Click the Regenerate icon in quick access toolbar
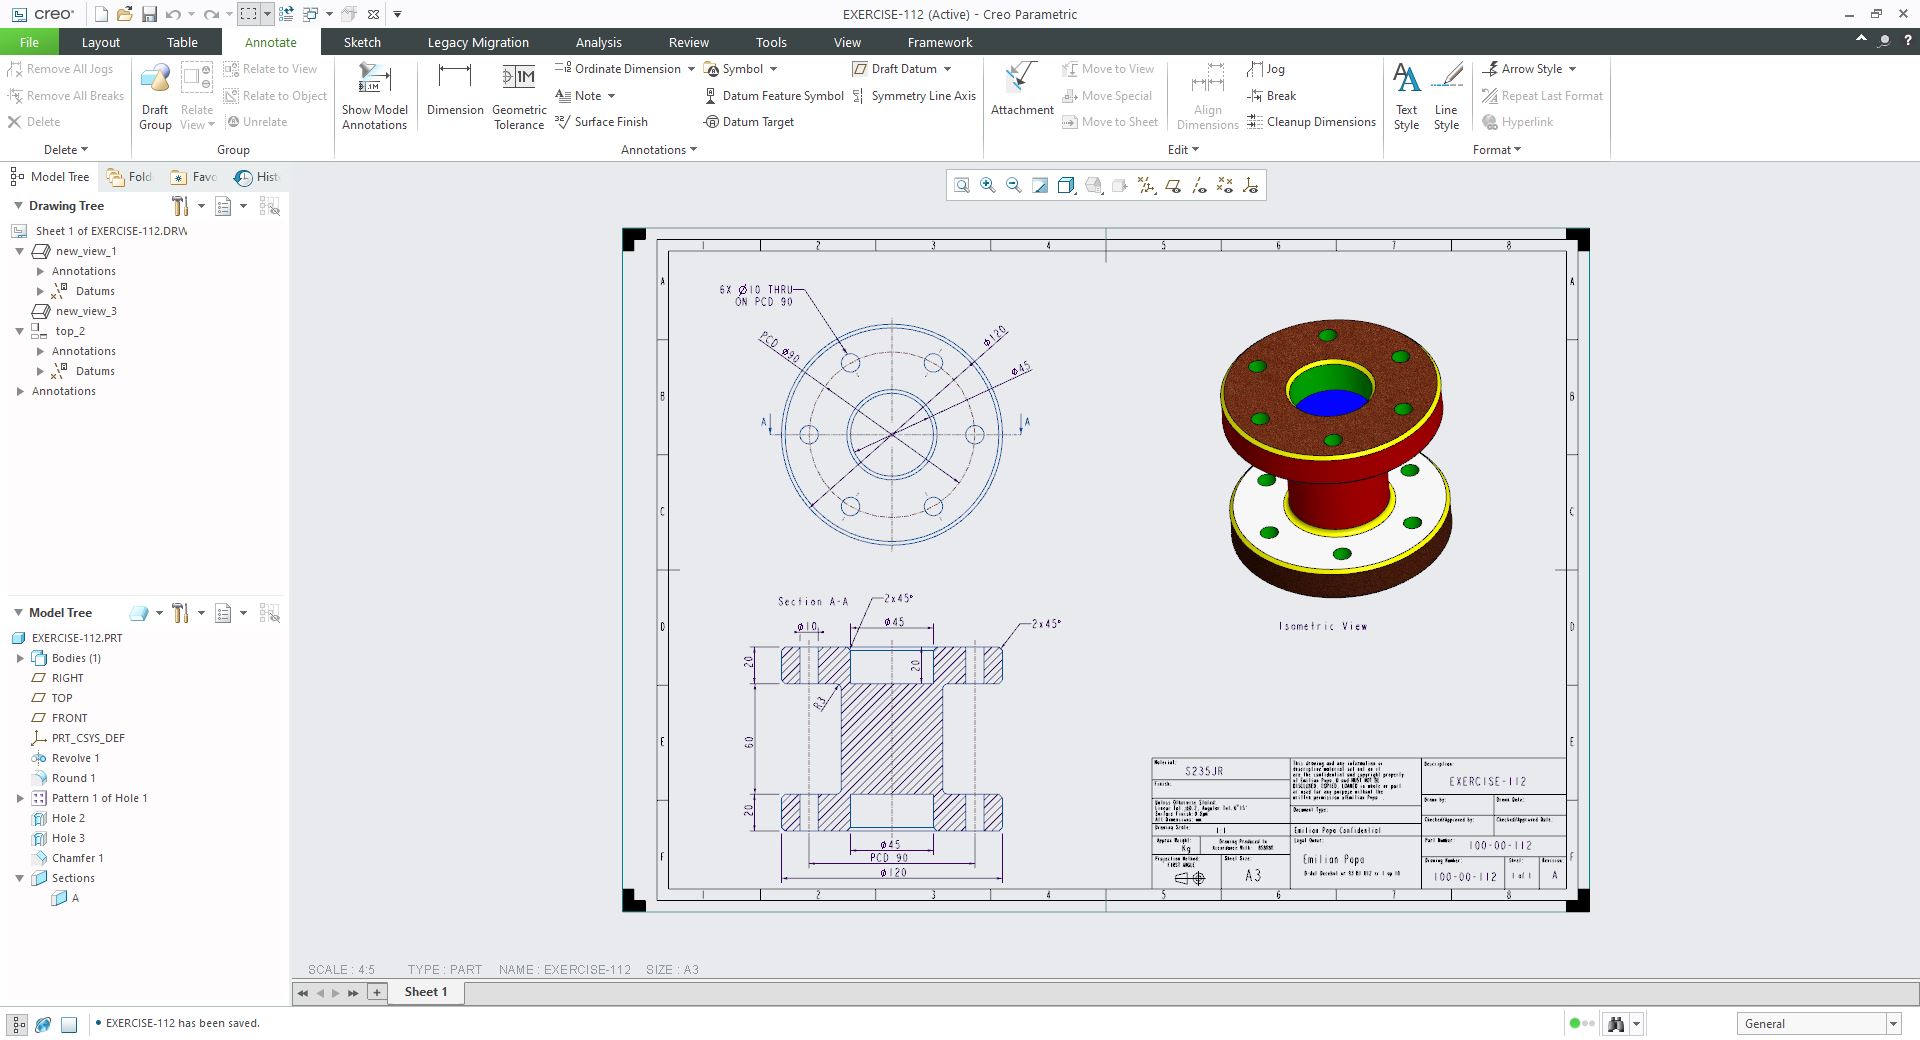Image resolution: width=1920 pixels, height=1040 pixels. click(x=286, y=14)
